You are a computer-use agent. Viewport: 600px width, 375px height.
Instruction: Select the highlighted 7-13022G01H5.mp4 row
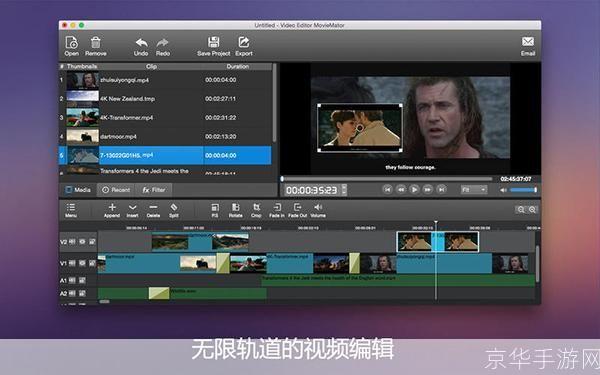tap(165, 155)
